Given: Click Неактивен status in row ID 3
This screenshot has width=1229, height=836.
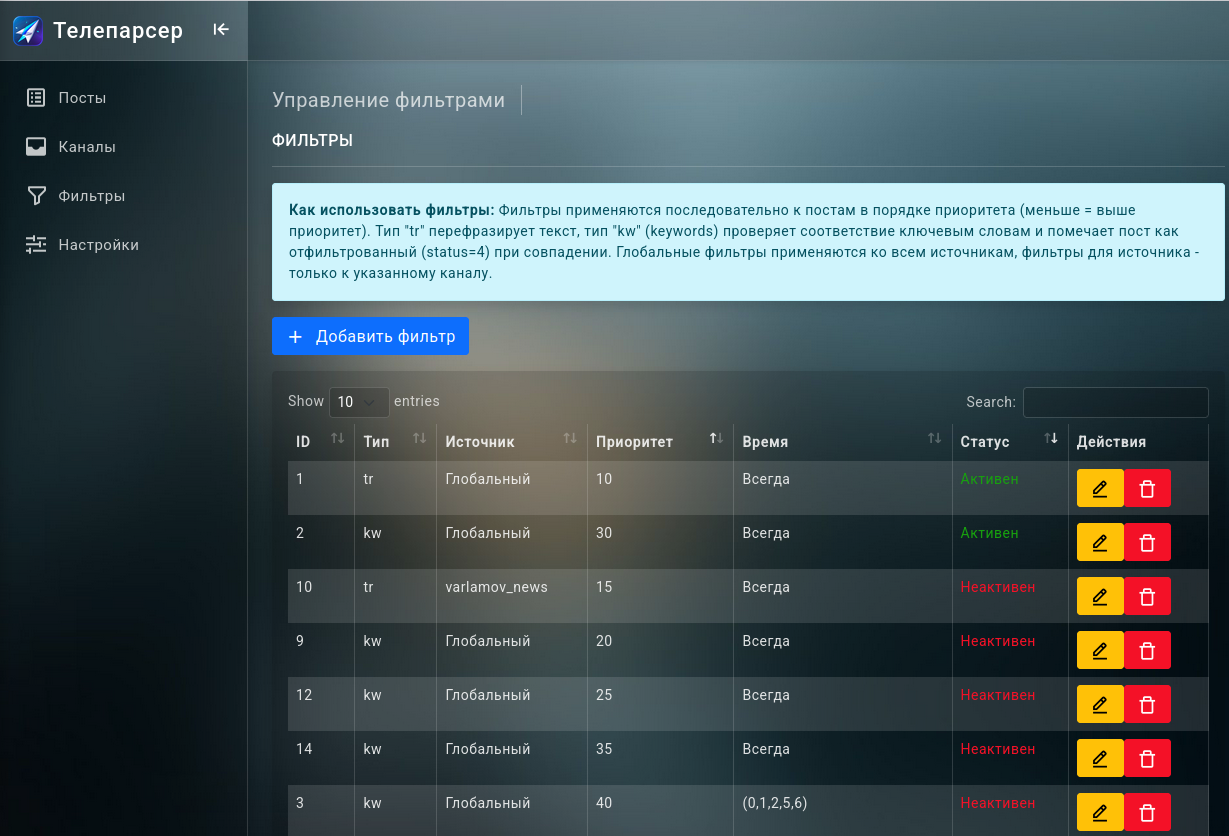Looking at the screenshot, I should pyautogui.click(x=998, y=803).
